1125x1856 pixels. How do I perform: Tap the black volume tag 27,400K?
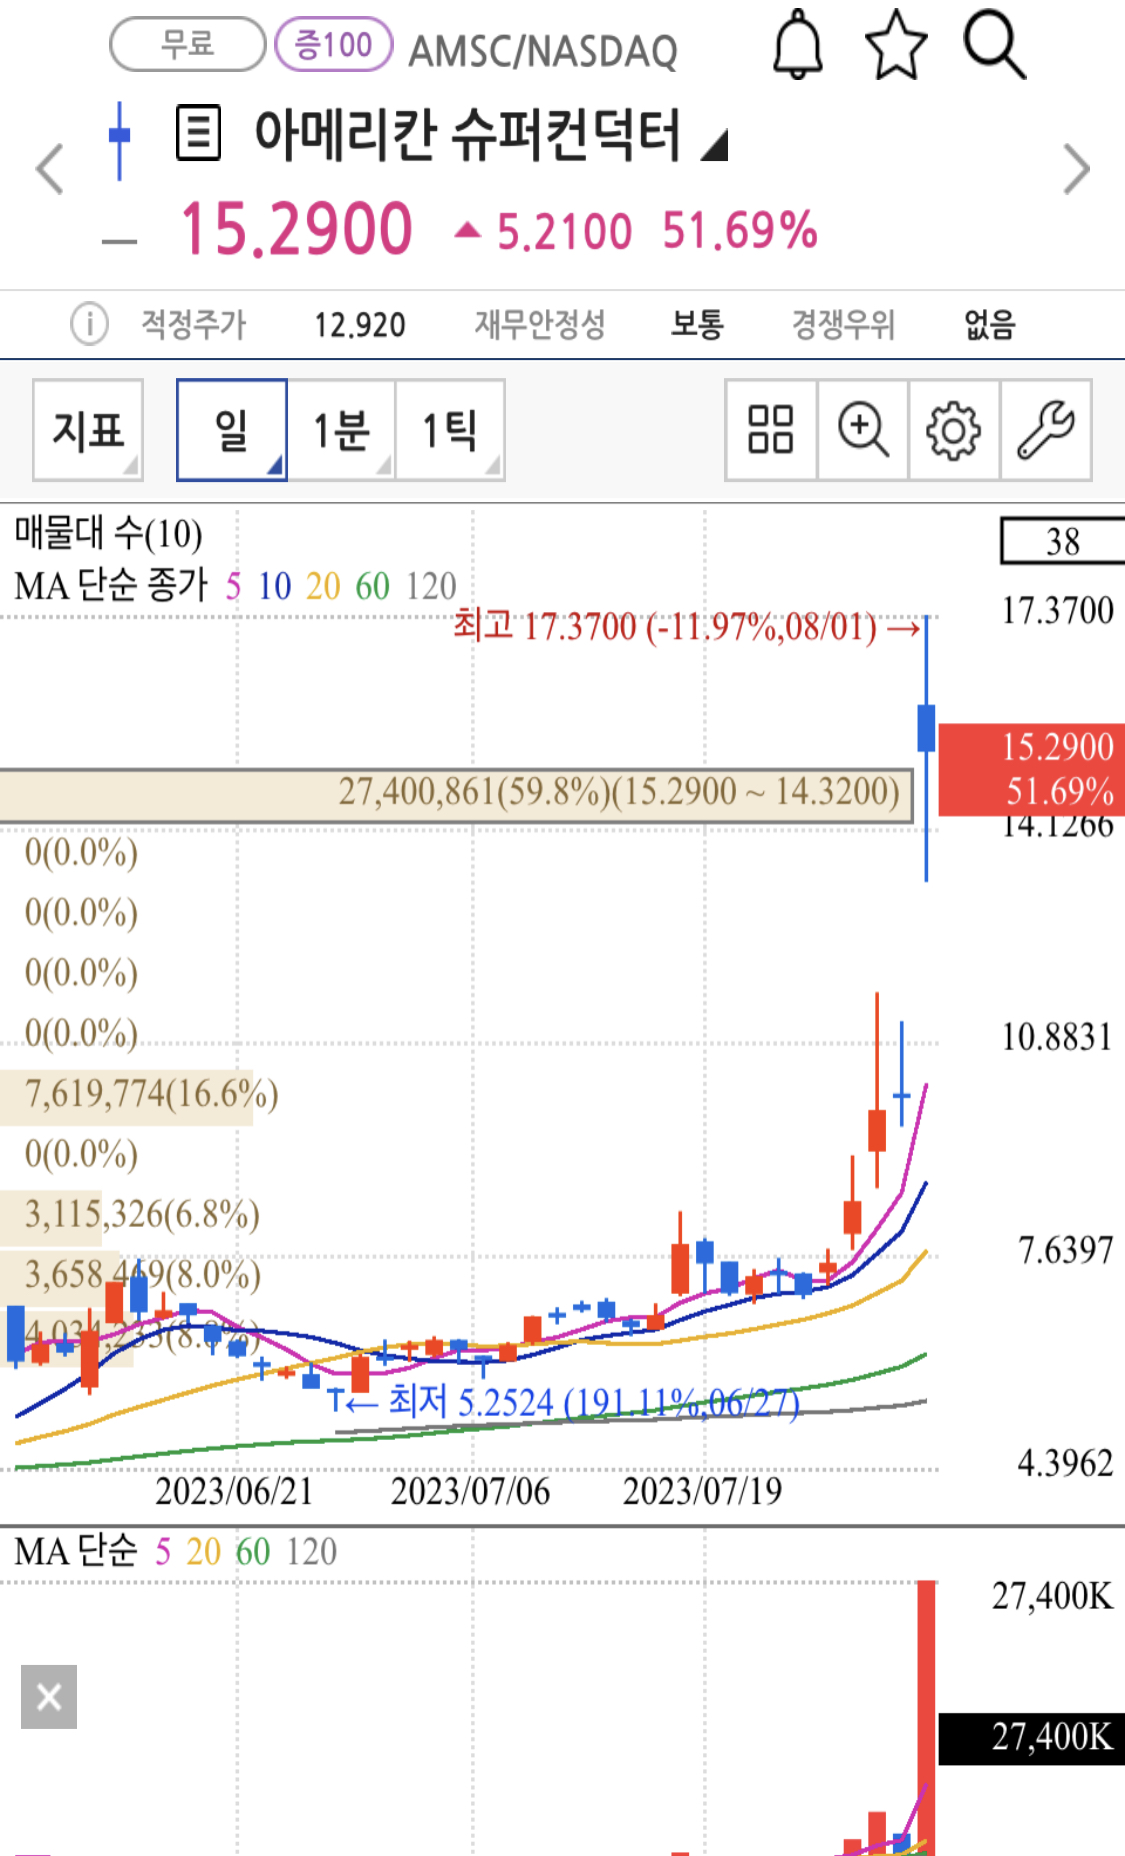(x=1032, y=1737)
